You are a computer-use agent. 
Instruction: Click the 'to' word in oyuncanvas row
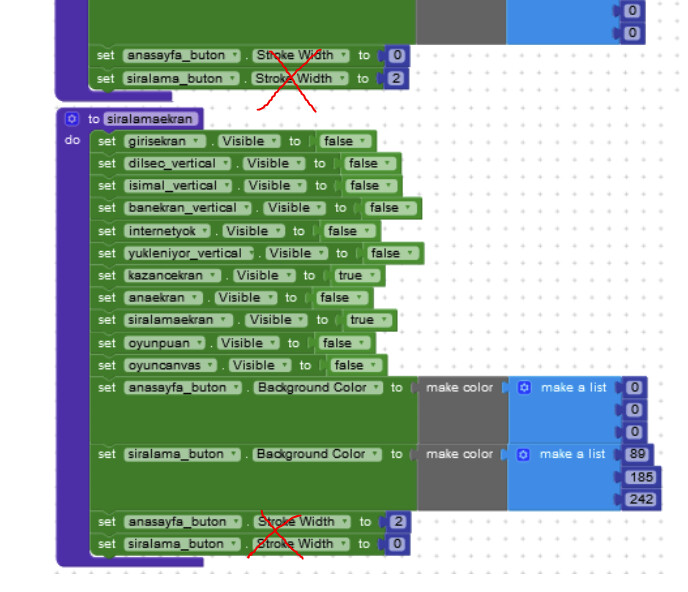(x=305, y=366)
